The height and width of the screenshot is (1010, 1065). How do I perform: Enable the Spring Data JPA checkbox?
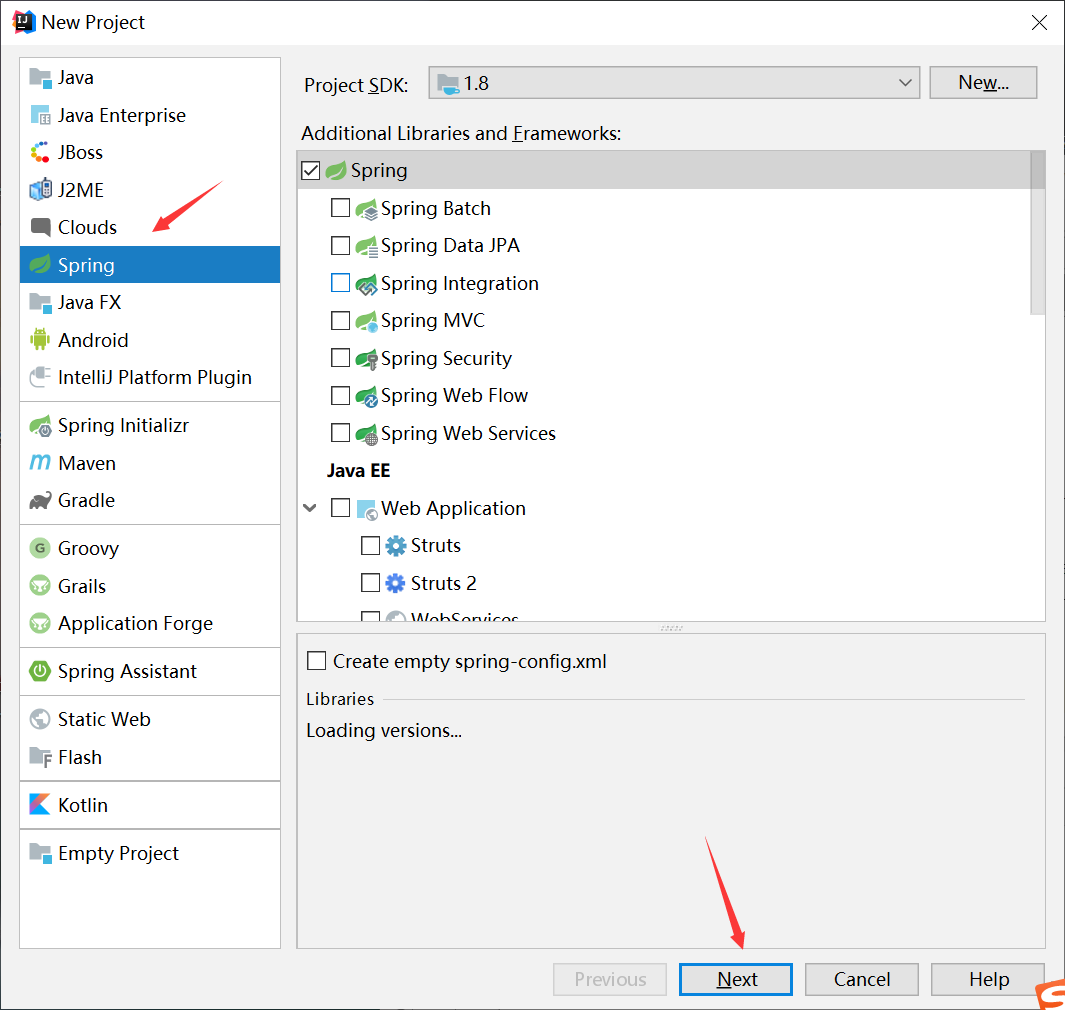pyautogui.click(x=340, y=245)
